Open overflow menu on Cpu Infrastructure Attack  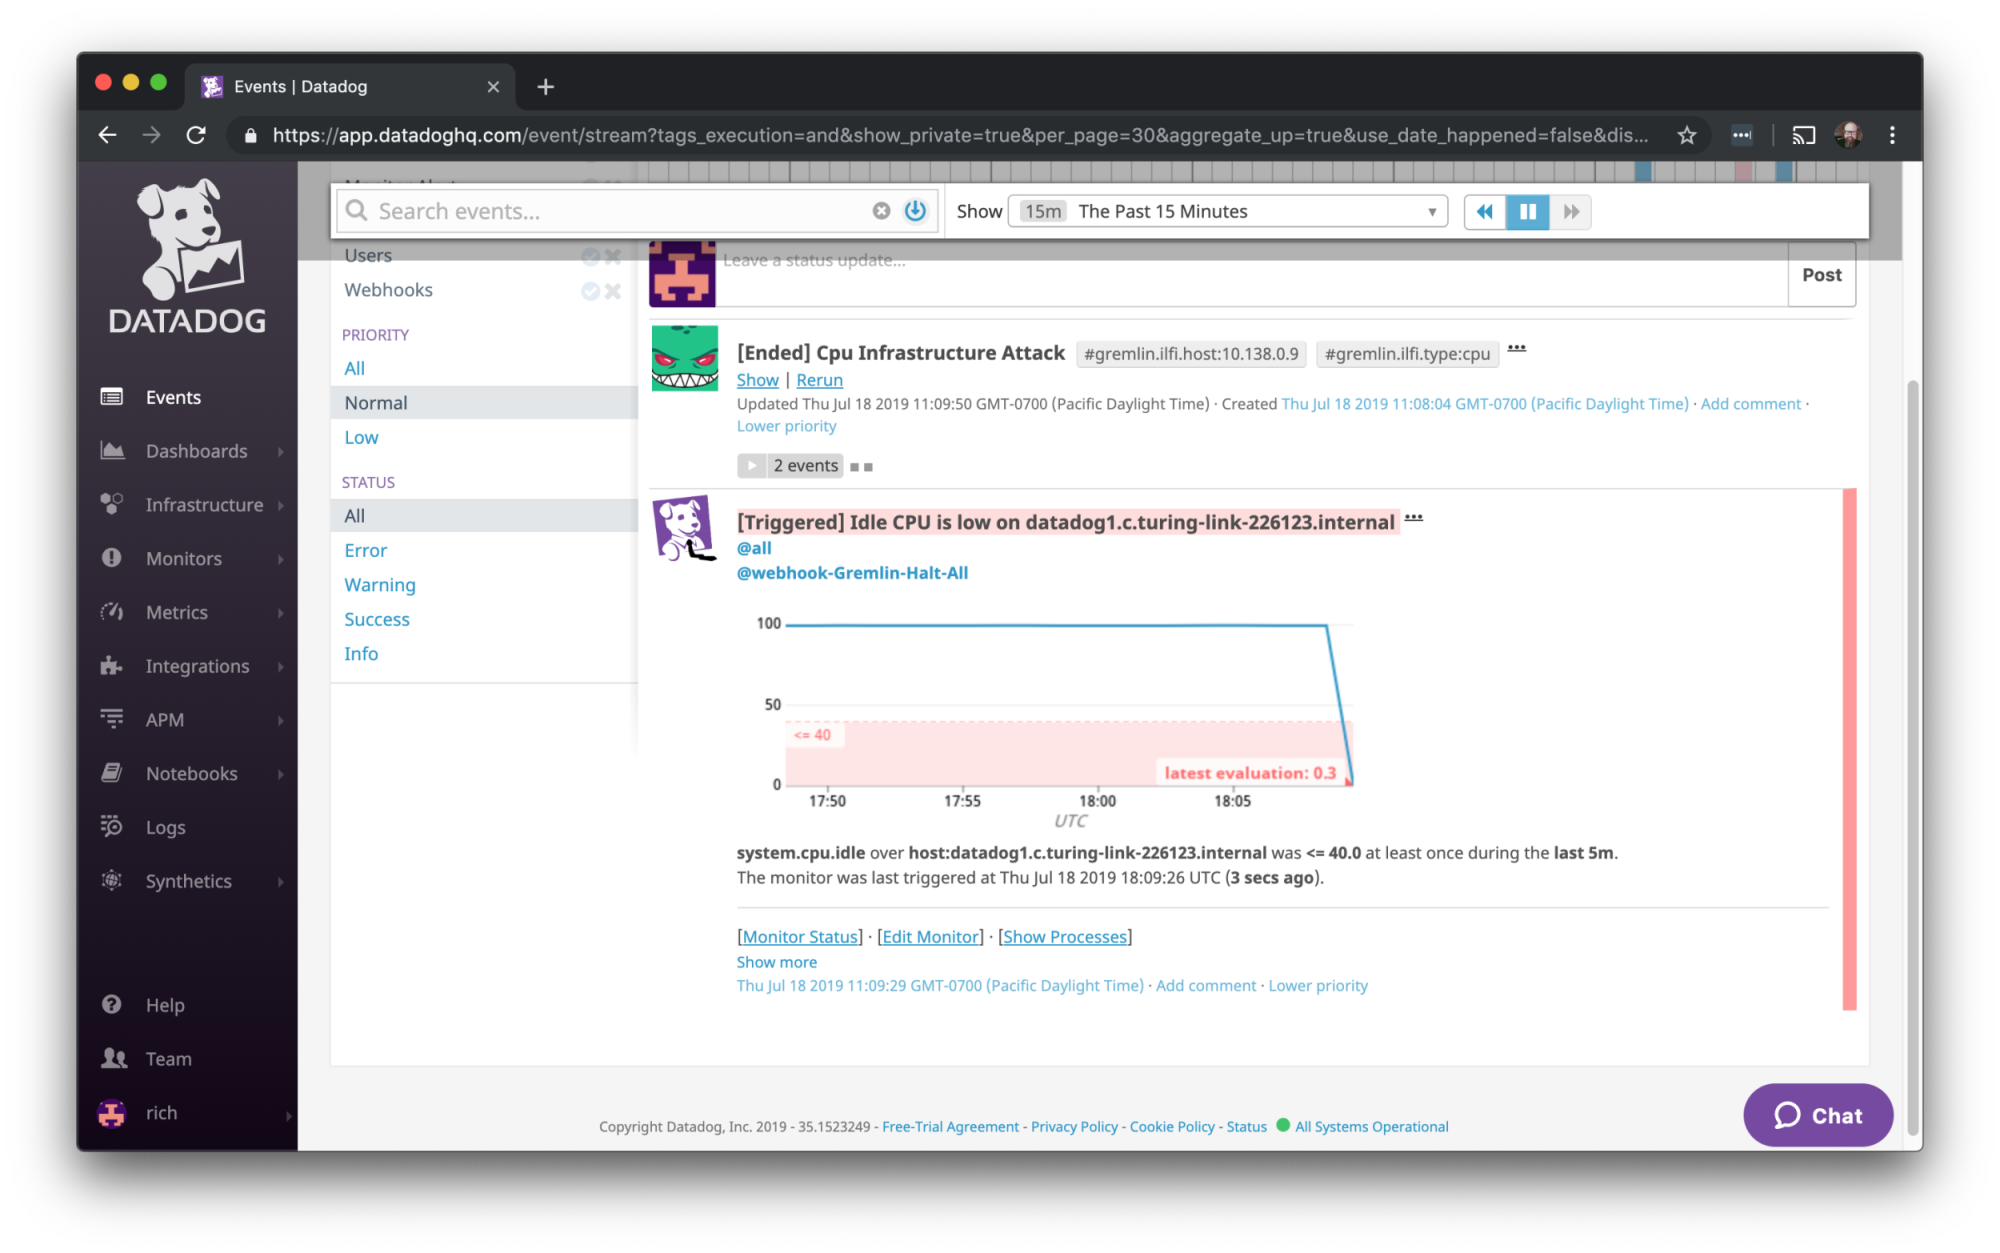(1517, 349)
